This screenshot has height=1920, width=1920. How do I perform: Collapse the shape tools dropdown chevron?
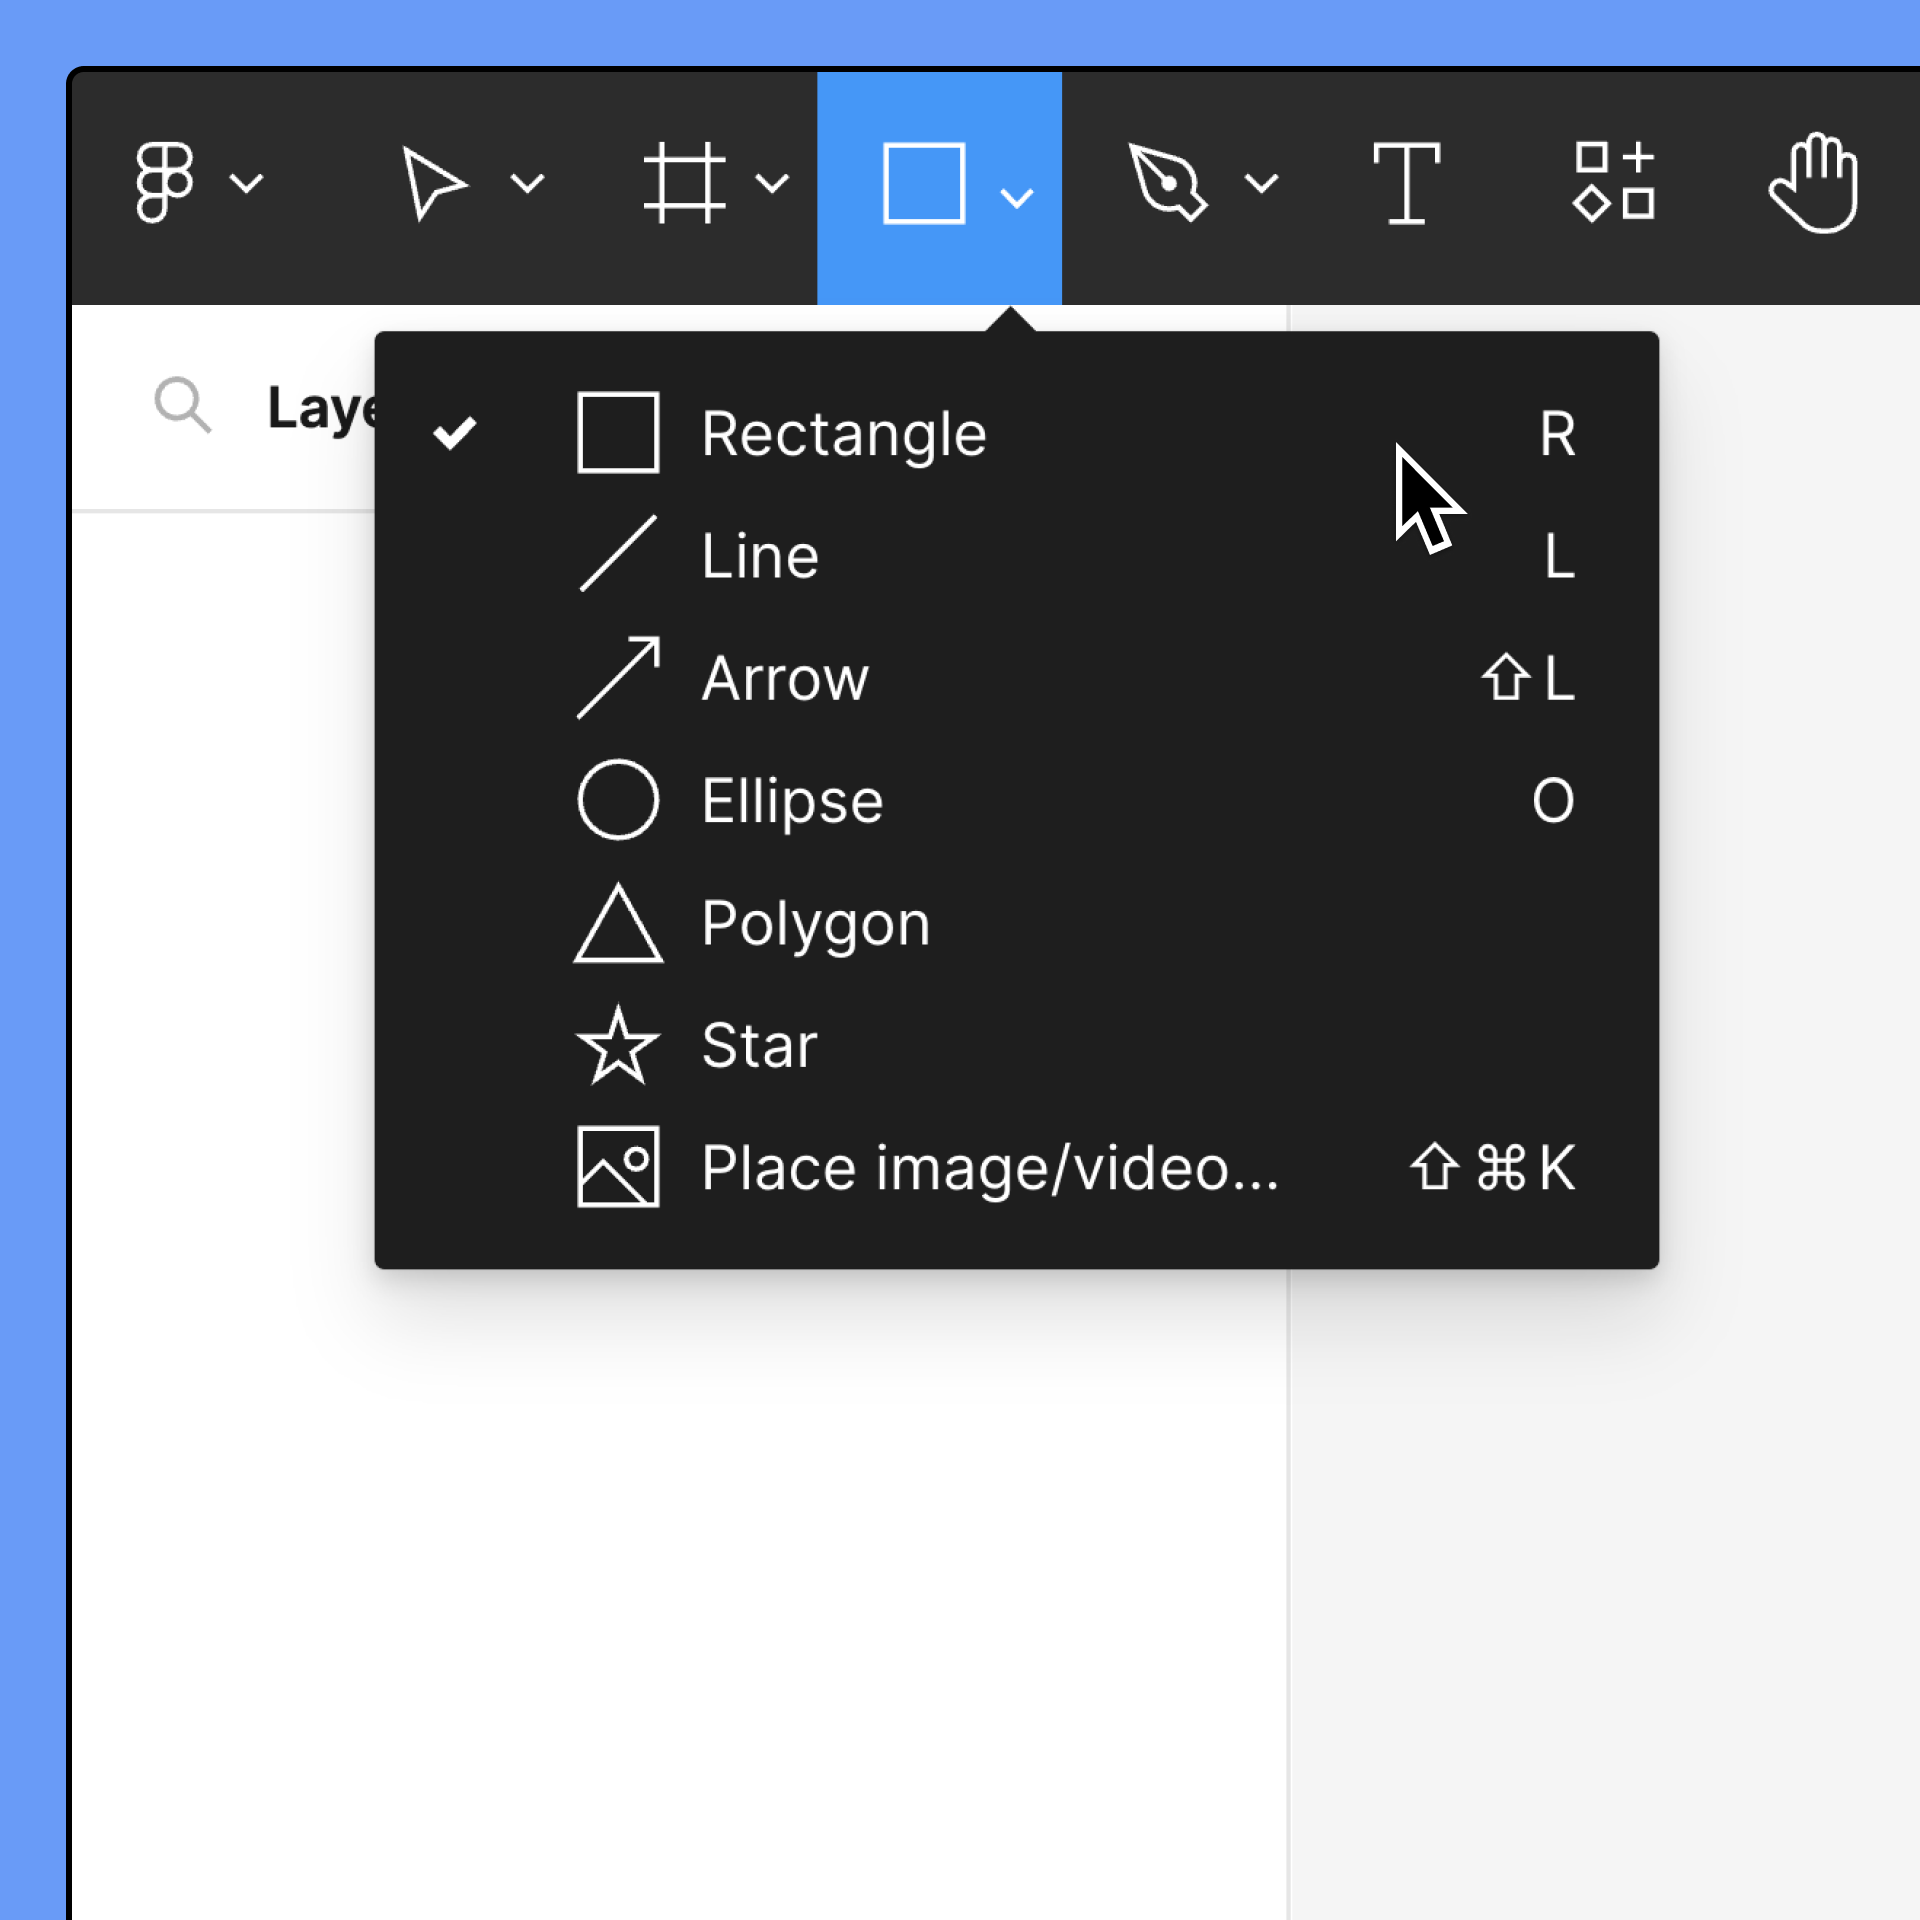[x=1017, y=198]
